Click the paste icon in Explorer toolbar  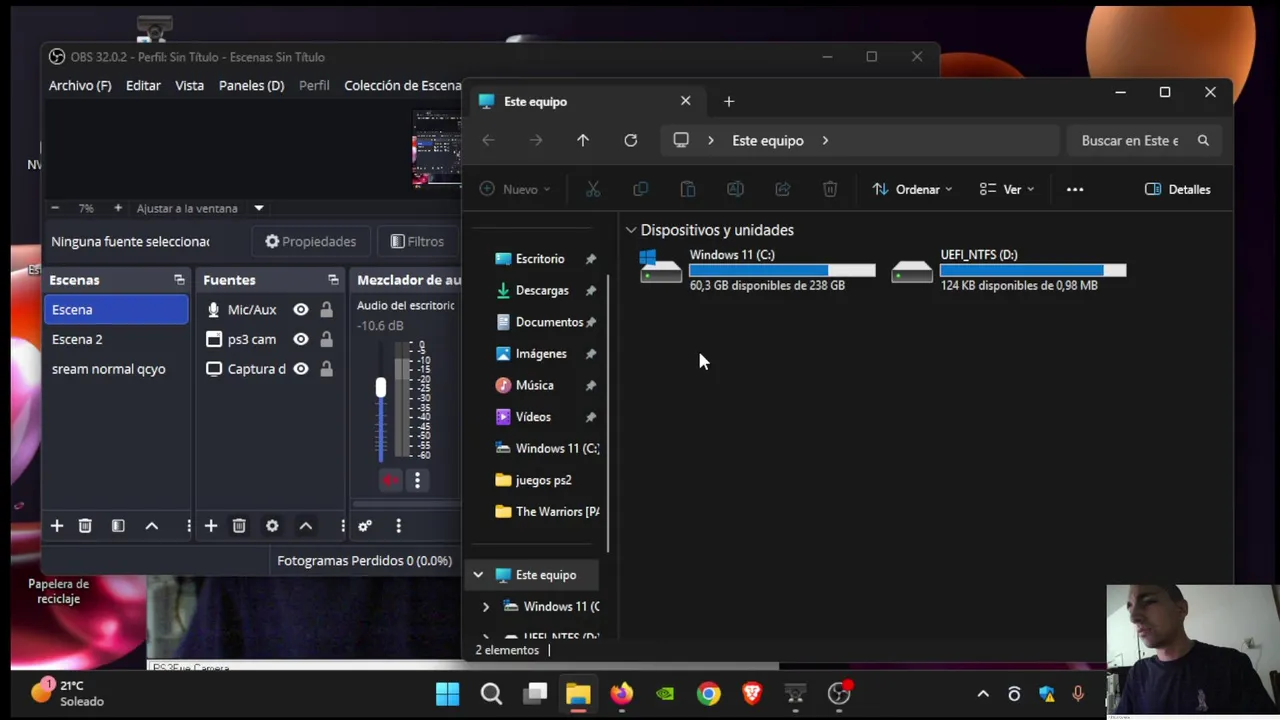point(688,189)
